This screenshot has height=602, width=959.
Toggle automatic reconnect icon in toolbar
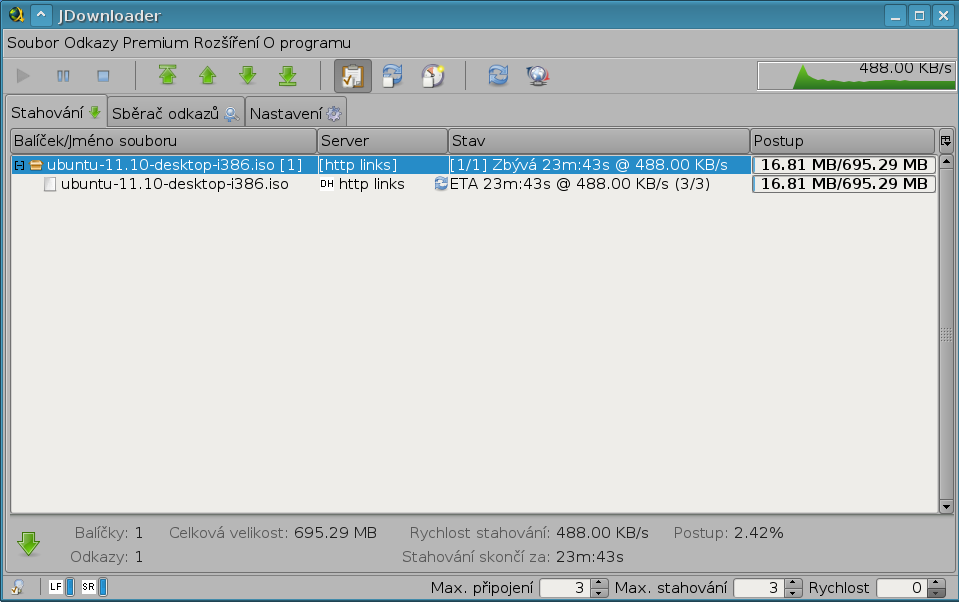392,76
